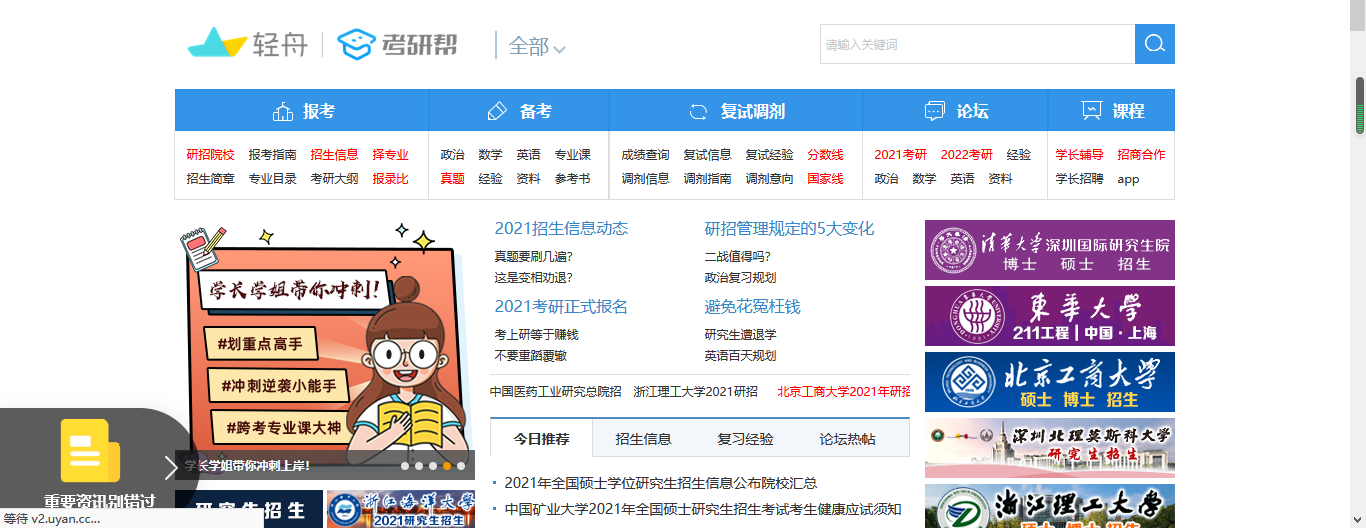
Task: Click the 论坛 chat bubble icon
Action: click(935, 111)
